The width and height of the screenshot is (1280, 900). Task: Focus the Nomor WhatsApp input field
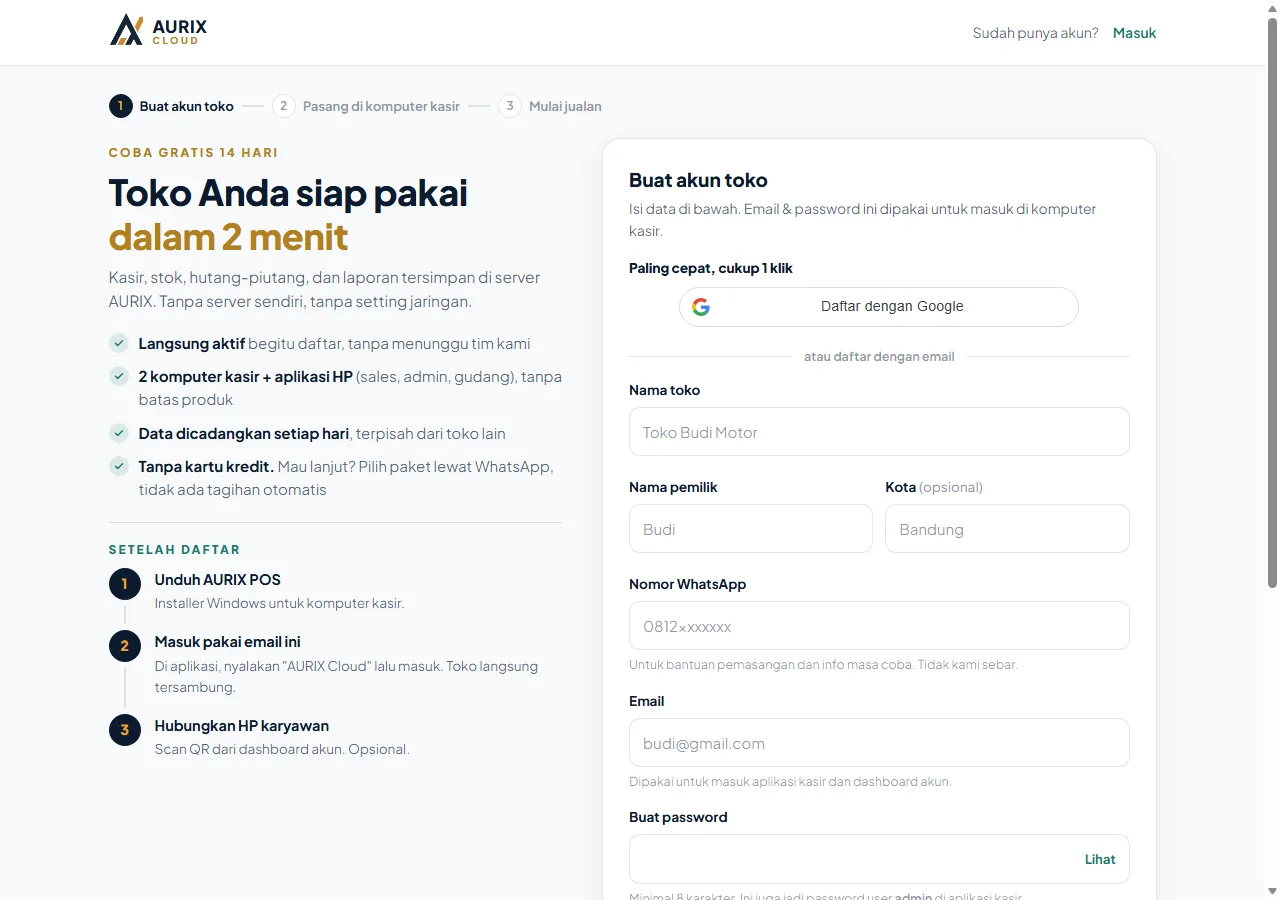coord(879,626)
